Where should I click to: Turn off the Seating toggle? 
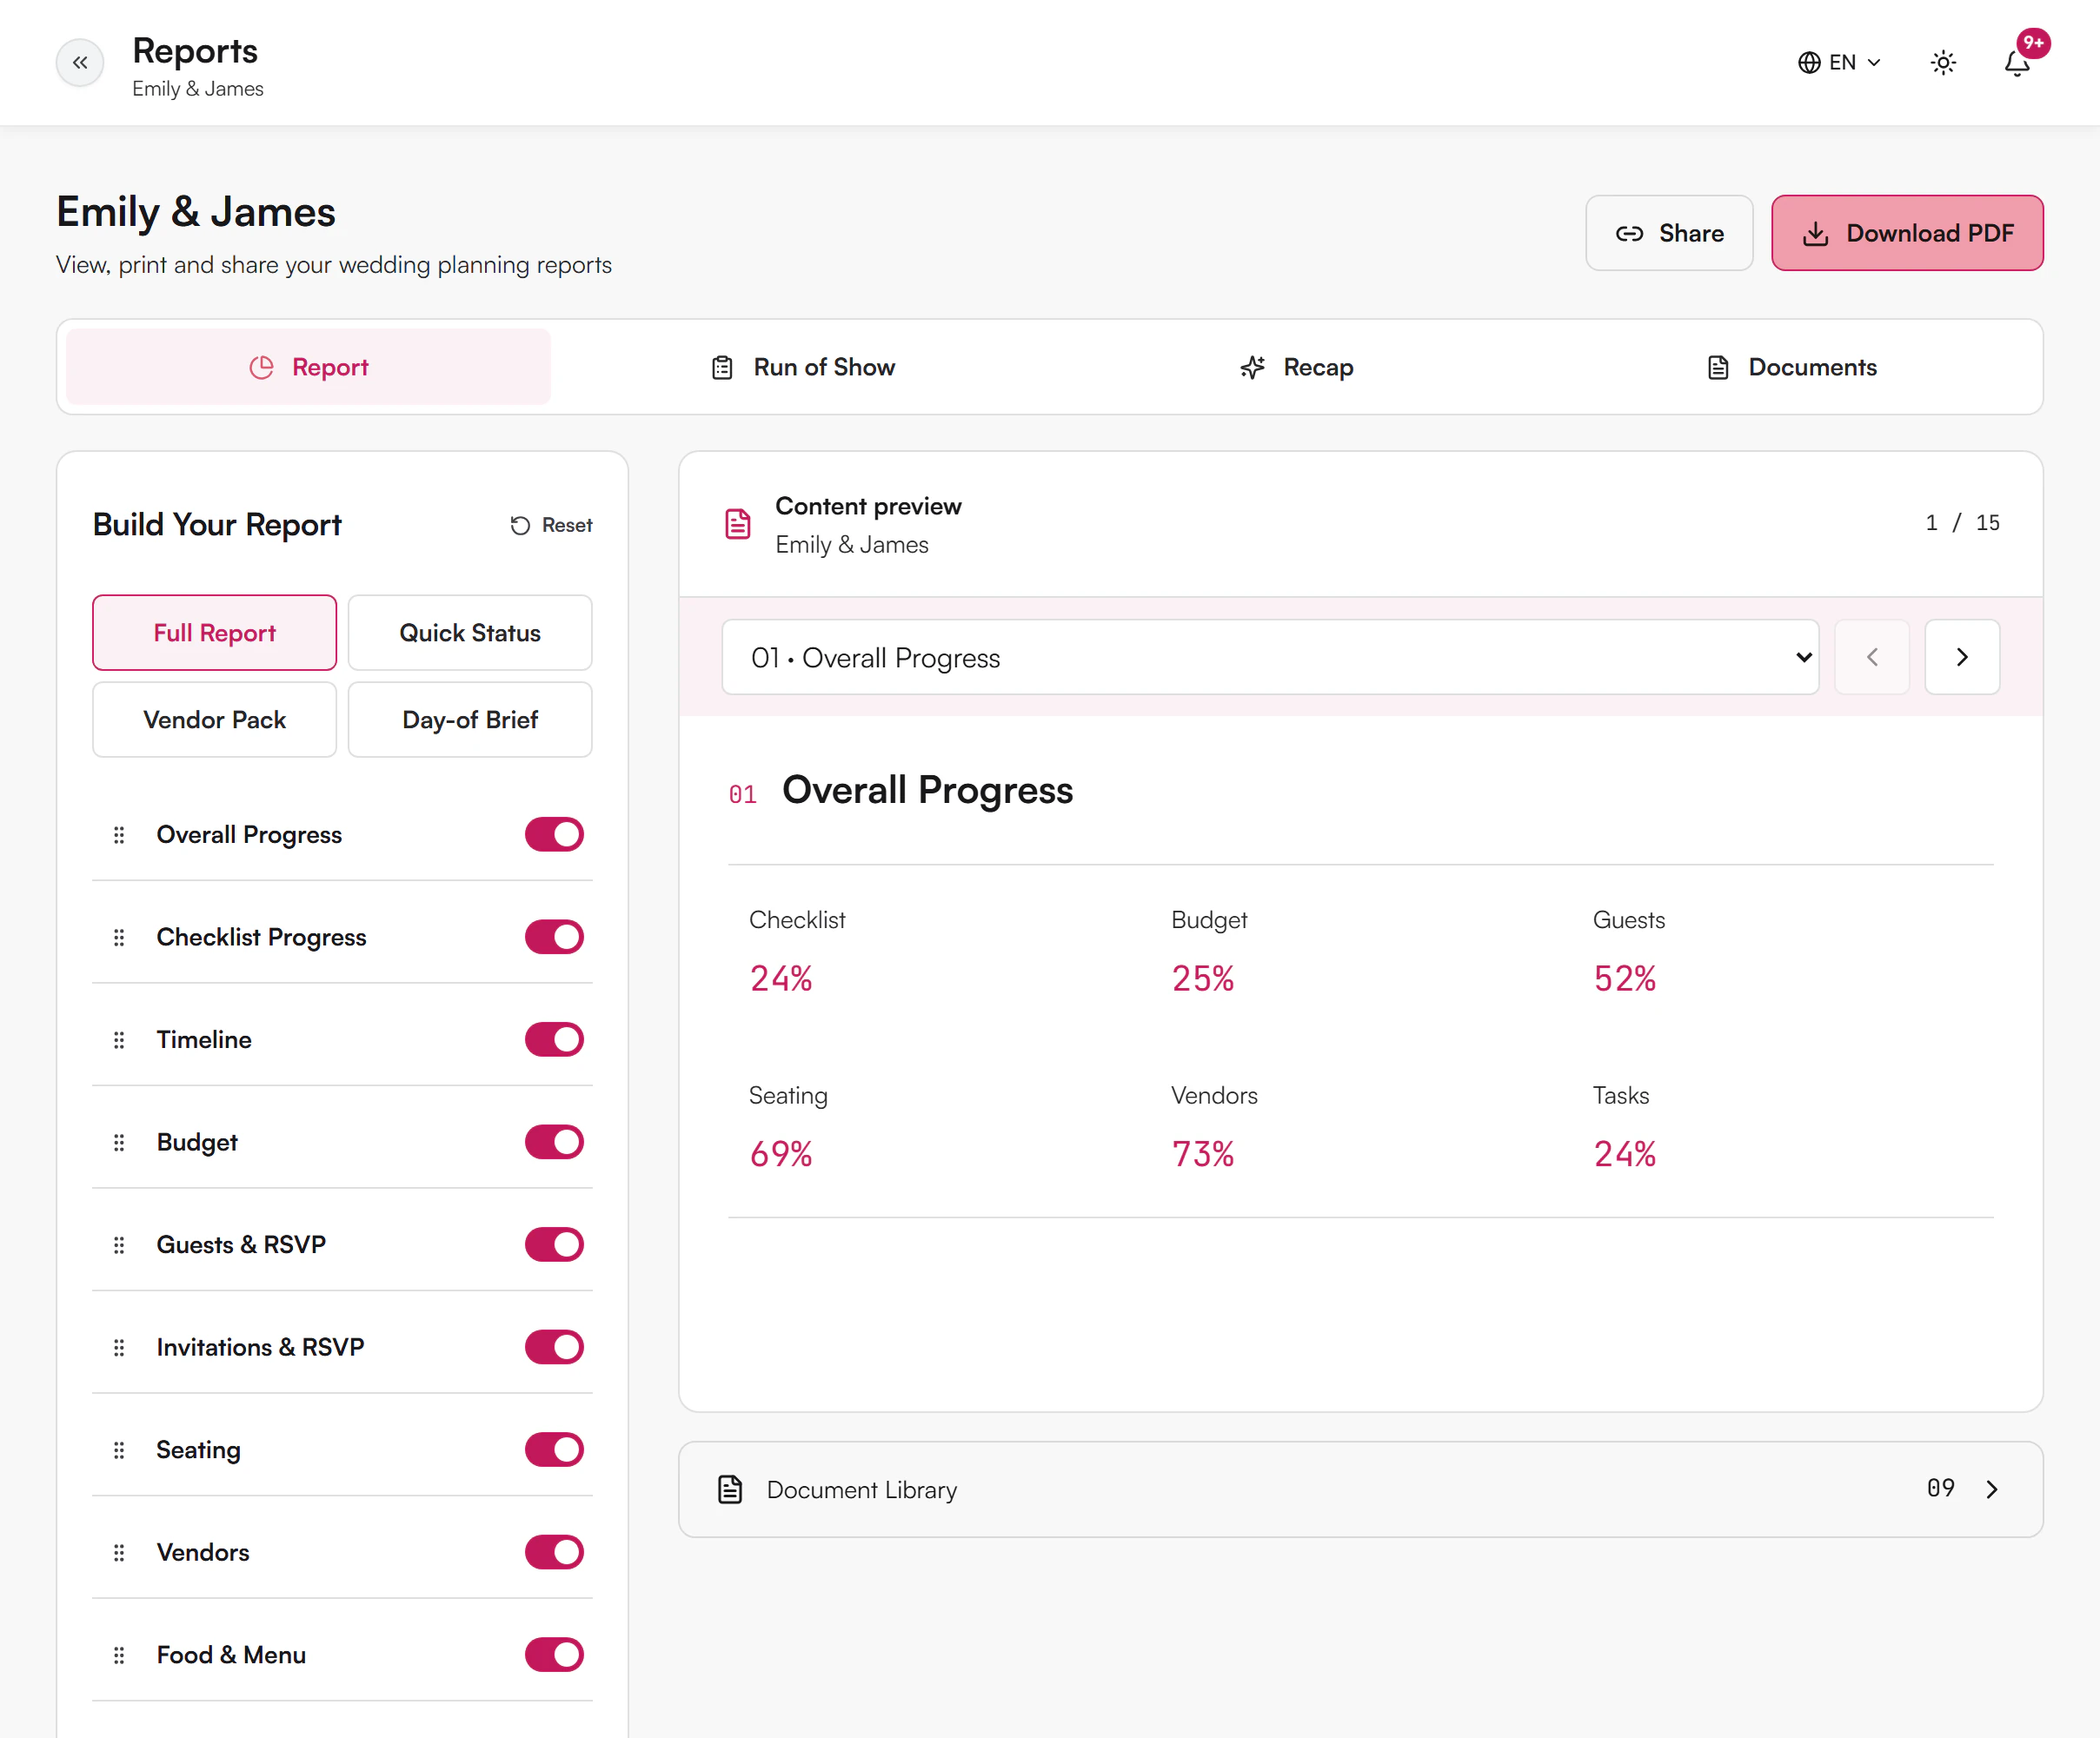pos(554,1450)
